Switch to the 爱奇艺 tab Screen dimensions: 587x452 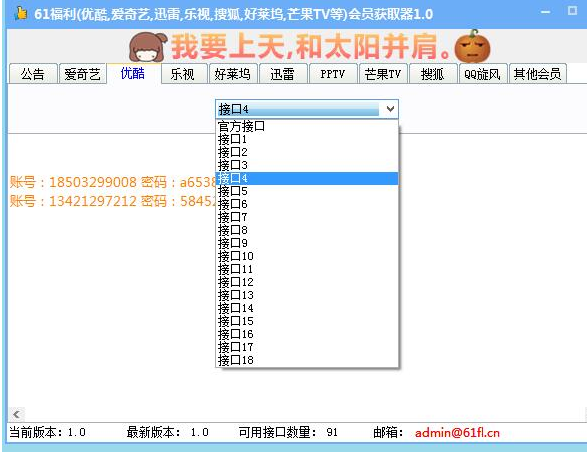(x=82, y=74)
